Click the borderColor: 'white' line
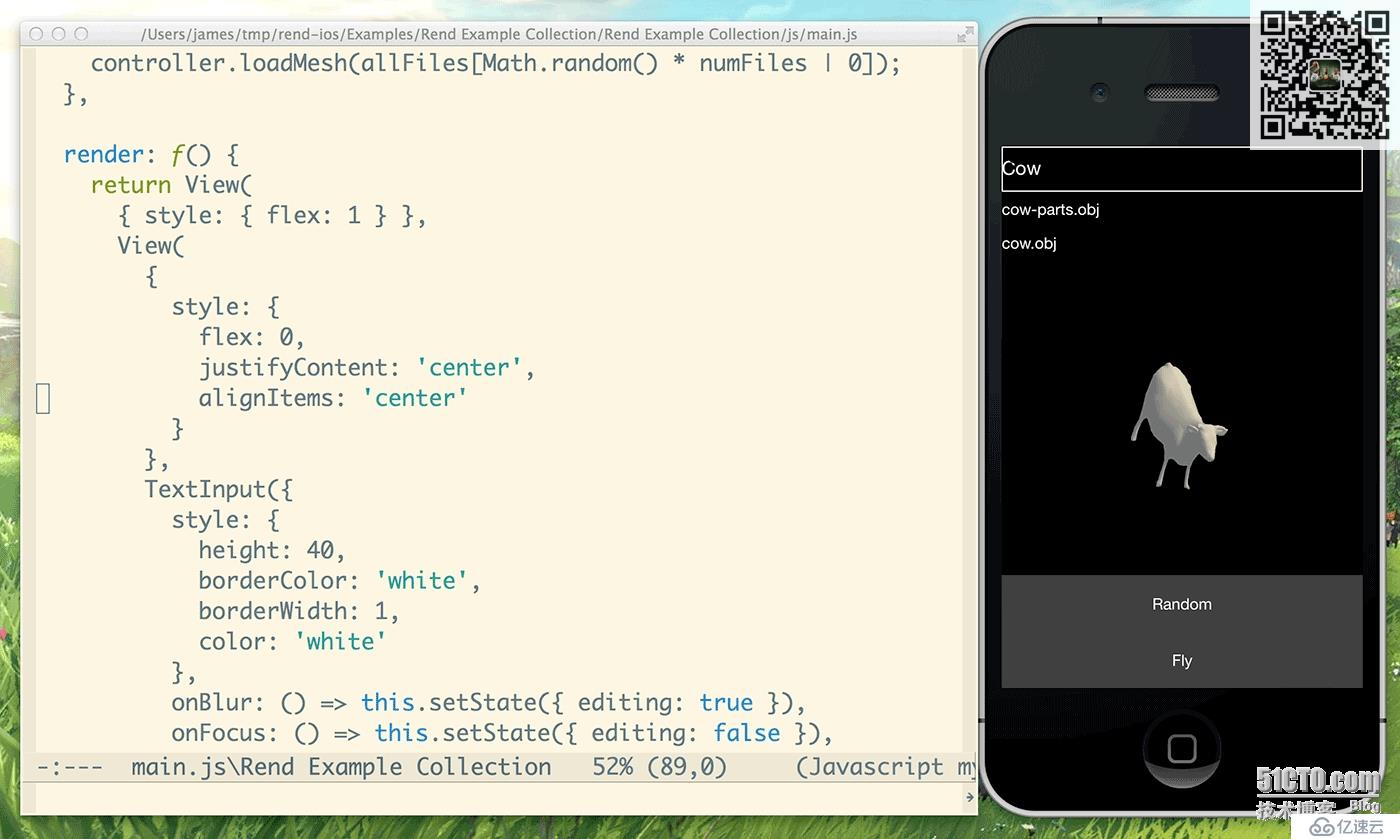Viewport: 1400px width, 839px height. 340,580
